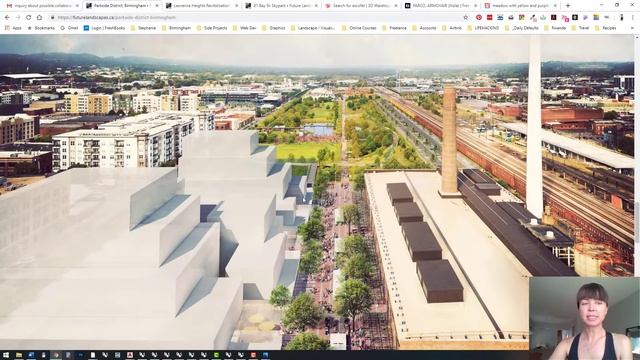640x360 pixels.
Task: Open the red Acrobat taskbar icon
Action: [x=129, y=355]
